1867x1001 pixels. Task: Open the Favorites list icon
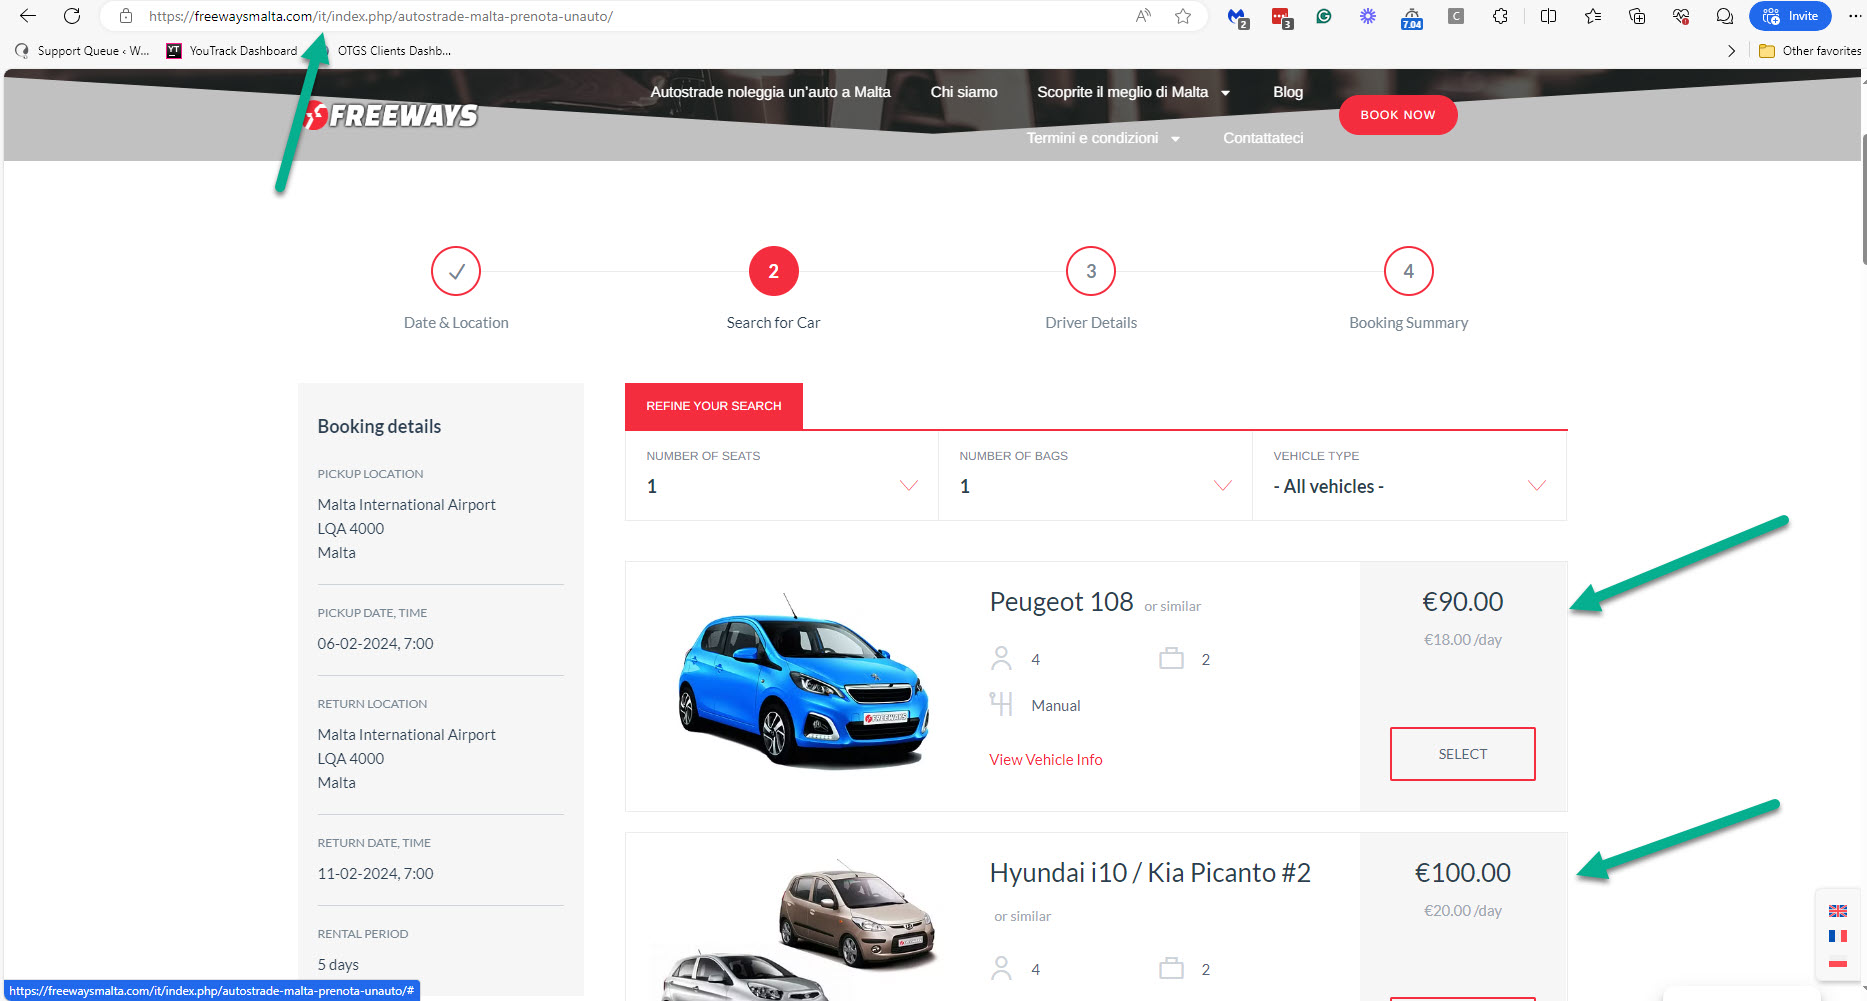[1593, 16]
